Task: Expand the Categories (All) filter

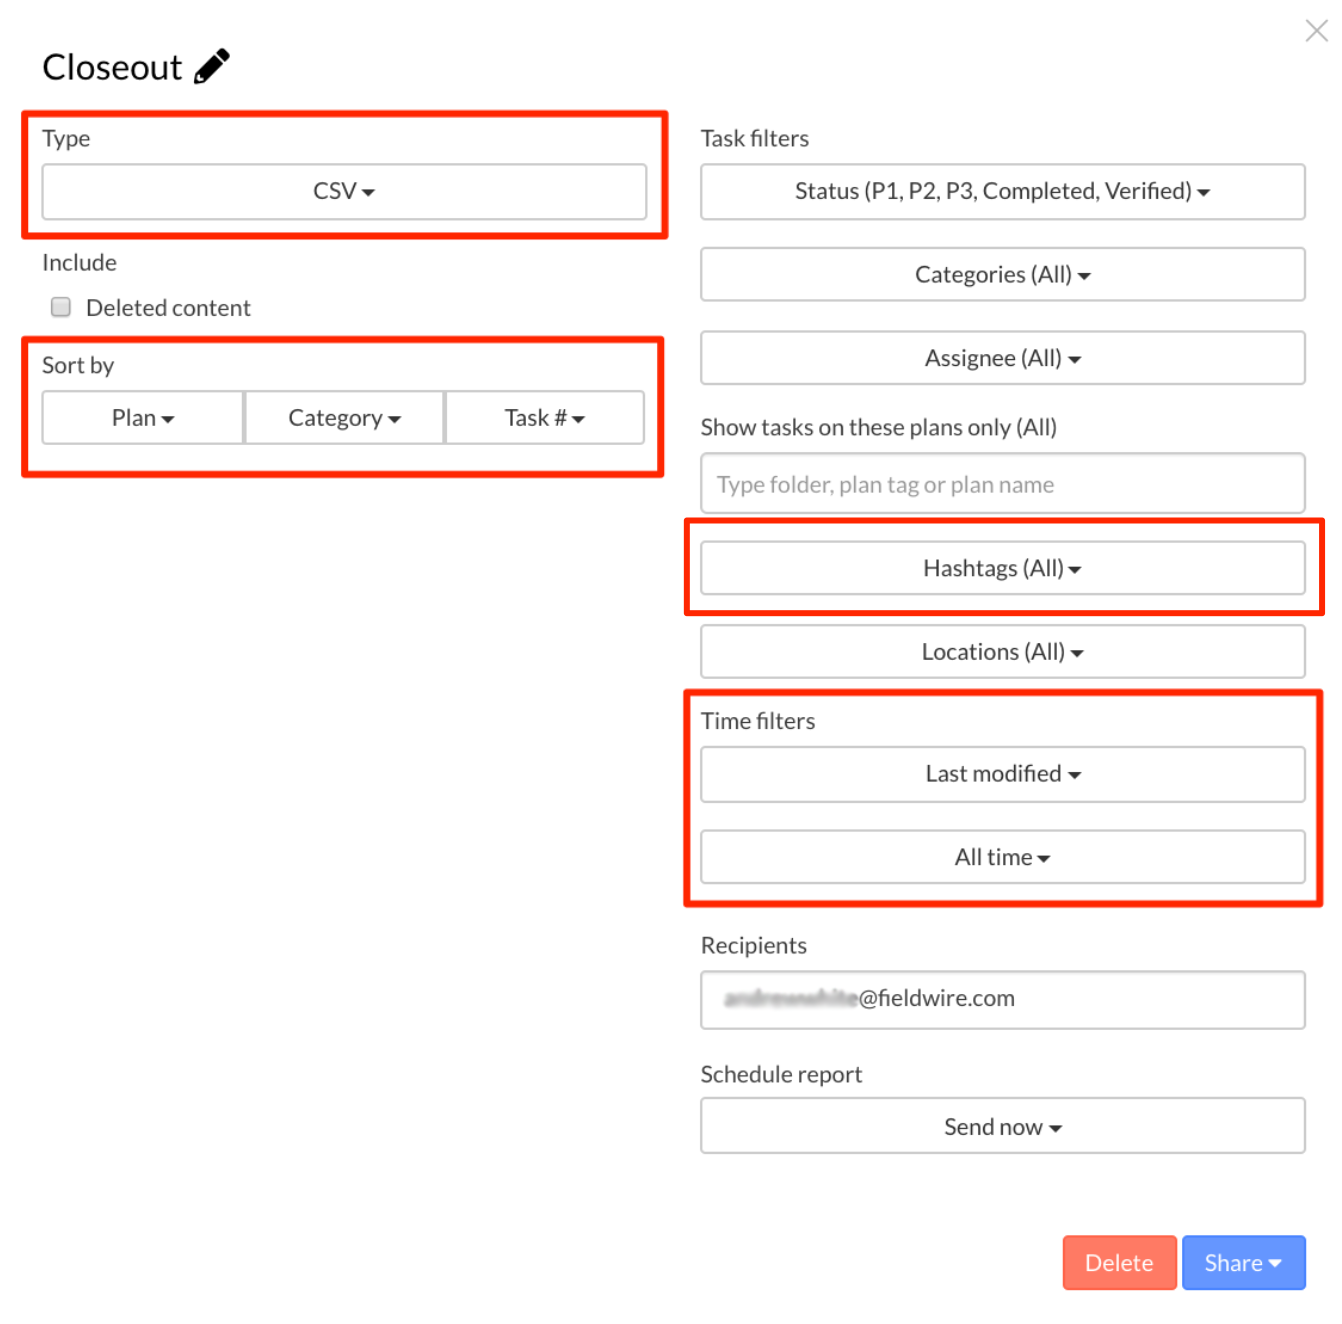Action: click(x=1002, y=275)
